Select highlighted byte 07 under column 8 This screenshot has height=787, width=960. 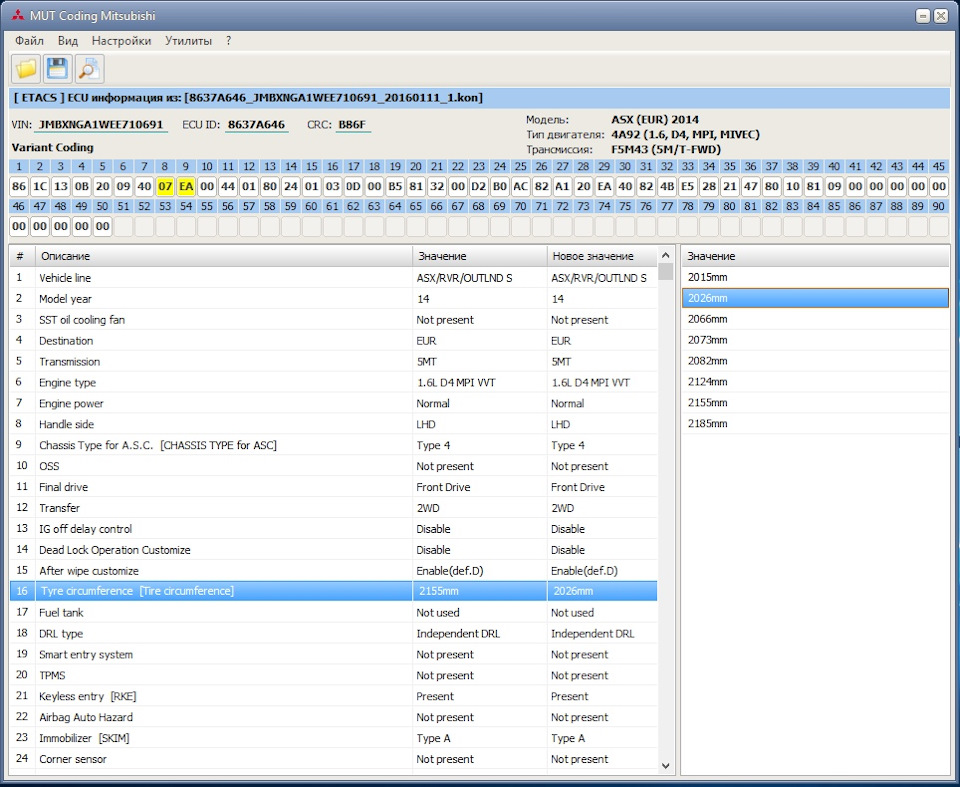coord(165,186)
